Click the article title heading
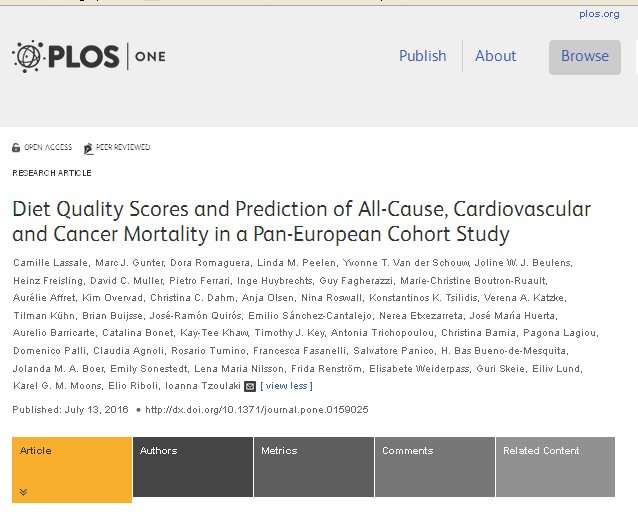638x518 pixels. [300, 222]
